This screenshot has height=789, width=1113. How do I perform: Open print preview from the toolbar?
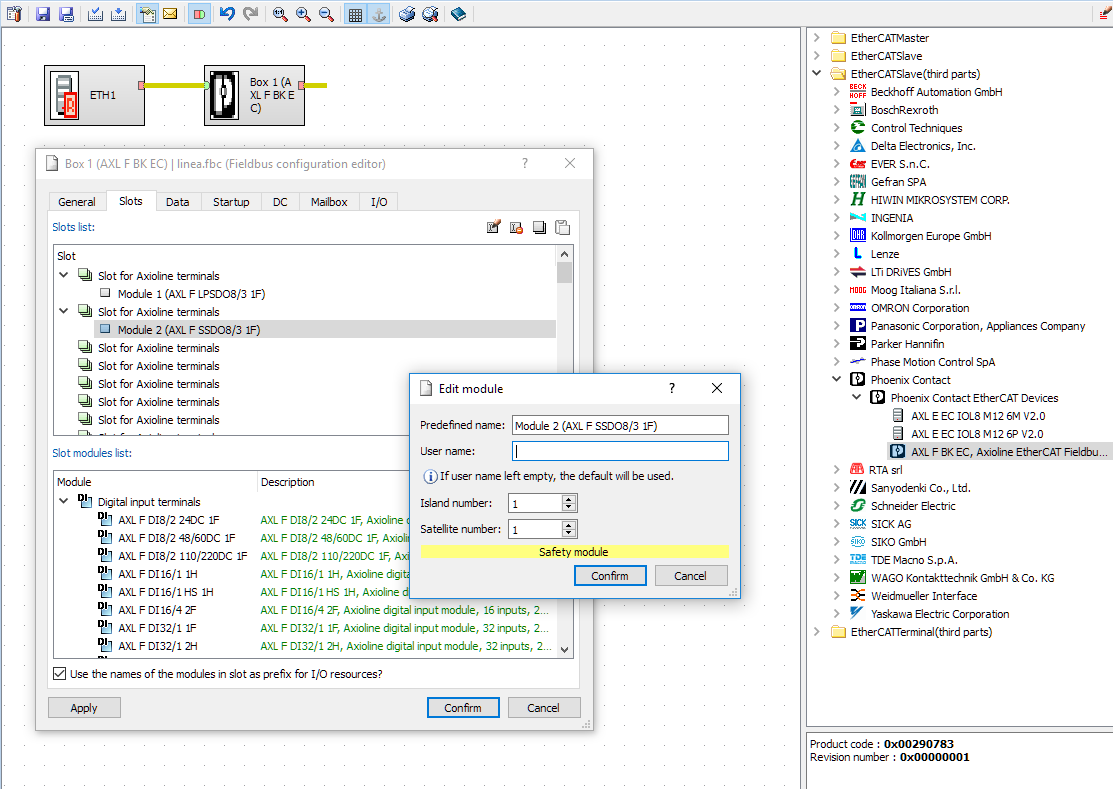(x=430, y=13)
